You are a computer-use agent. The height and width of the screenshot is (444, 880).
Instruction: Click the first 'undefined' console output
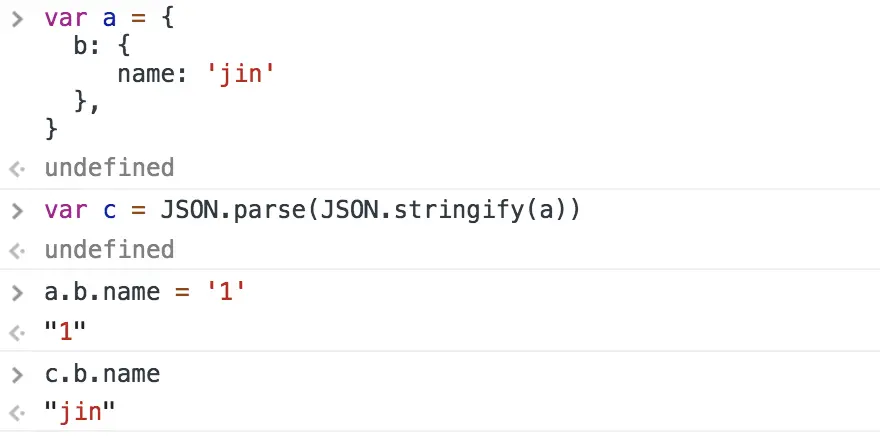(x=109, y=168)
